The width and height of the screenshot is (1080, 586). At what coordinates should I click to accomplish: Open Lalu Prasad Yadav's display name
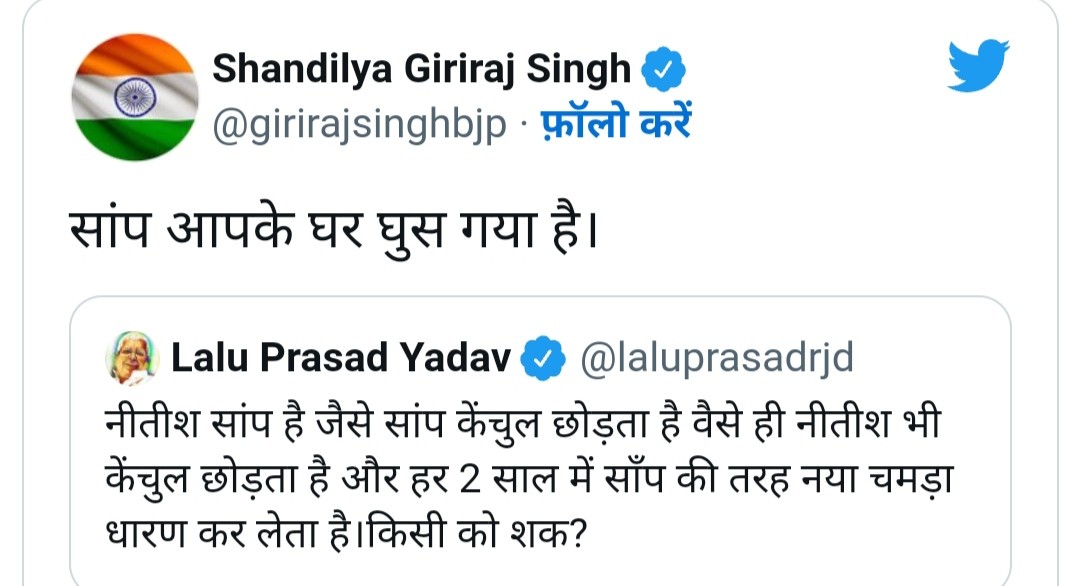(341, 358)
